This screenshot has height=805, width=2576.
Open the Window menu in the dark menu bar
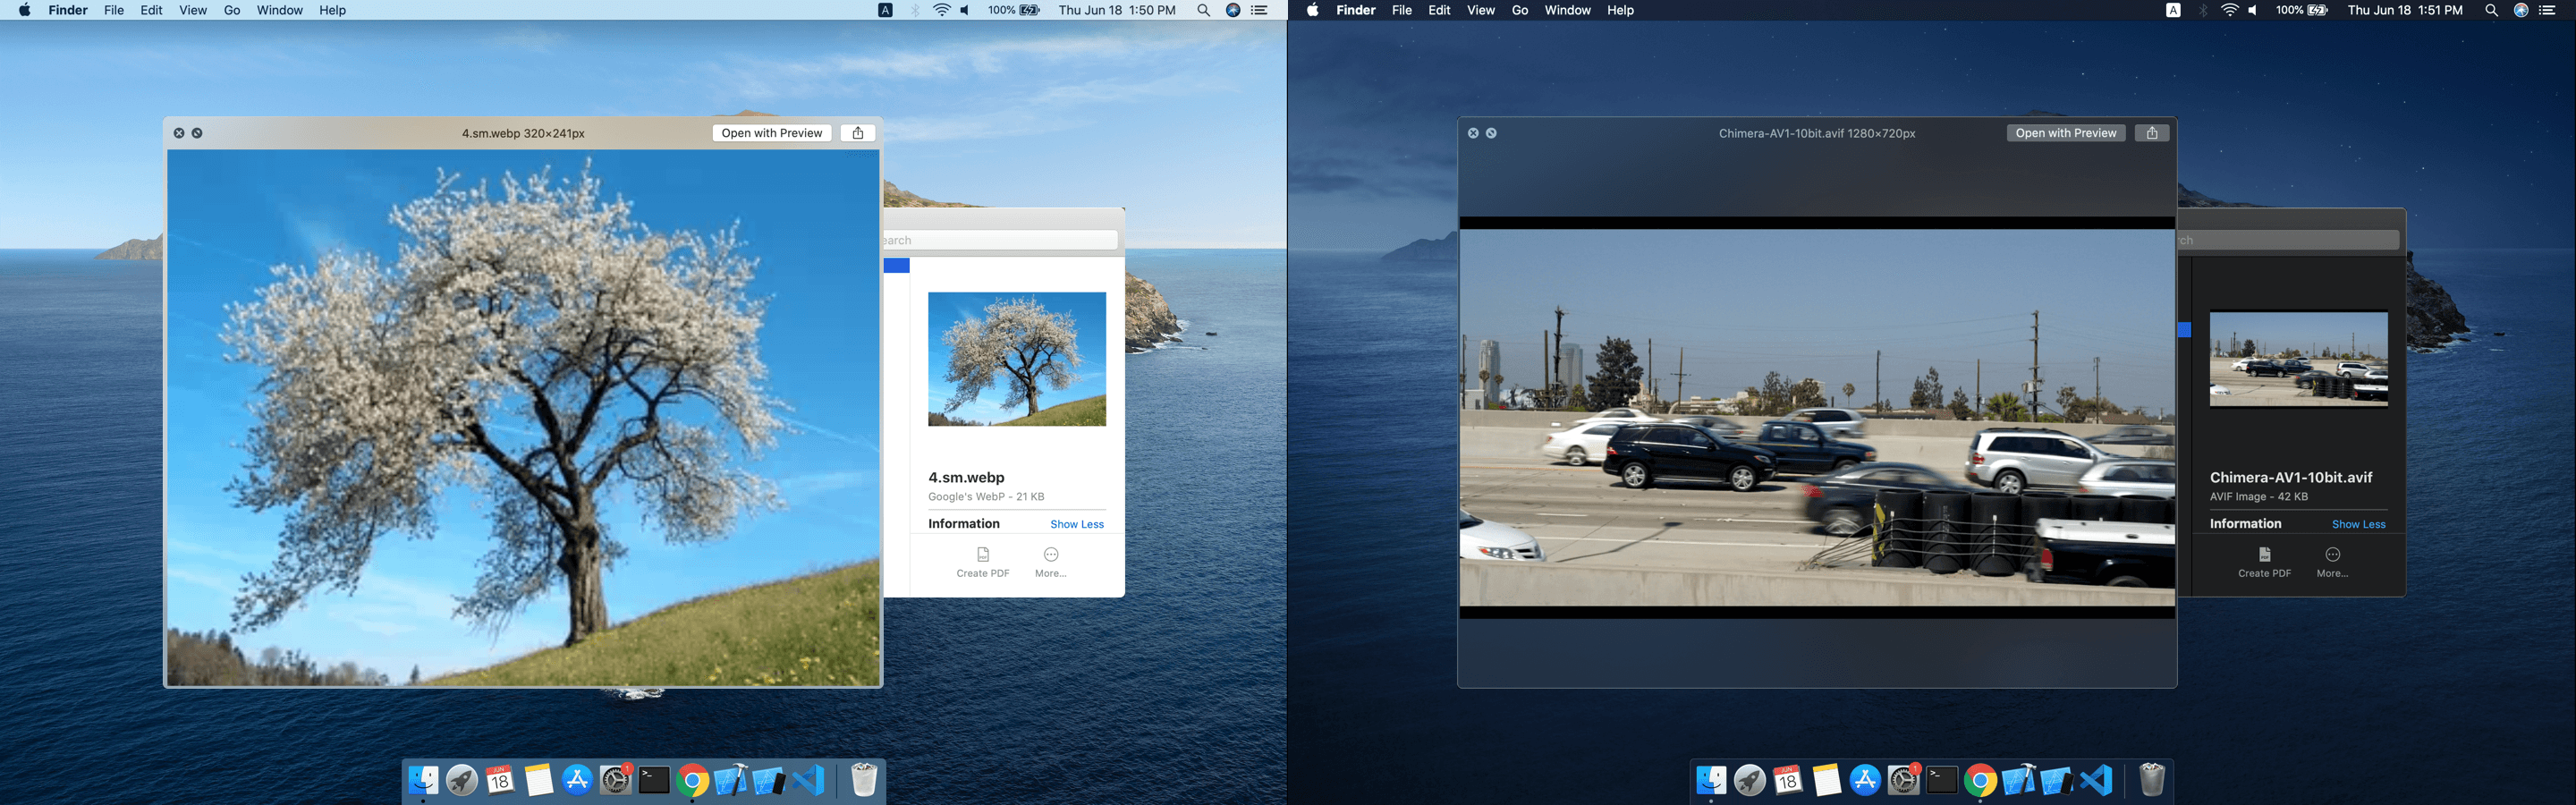pos(1566,10)
